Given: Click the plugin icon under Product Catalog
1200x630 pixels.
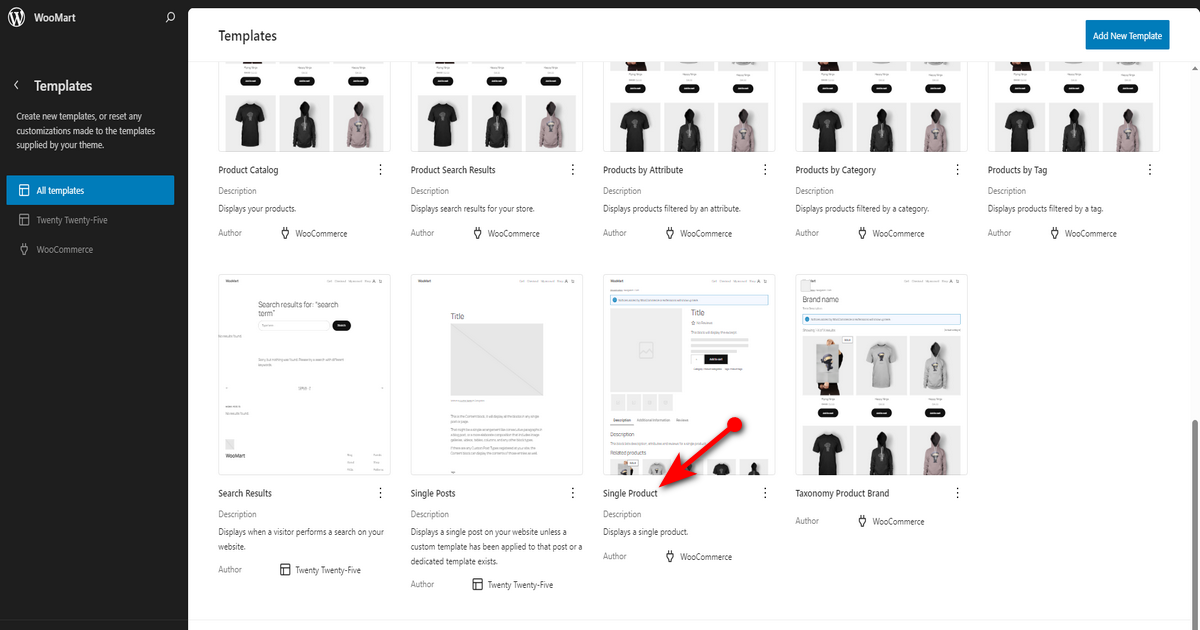Looking at the screenshot, I should 285,233.
